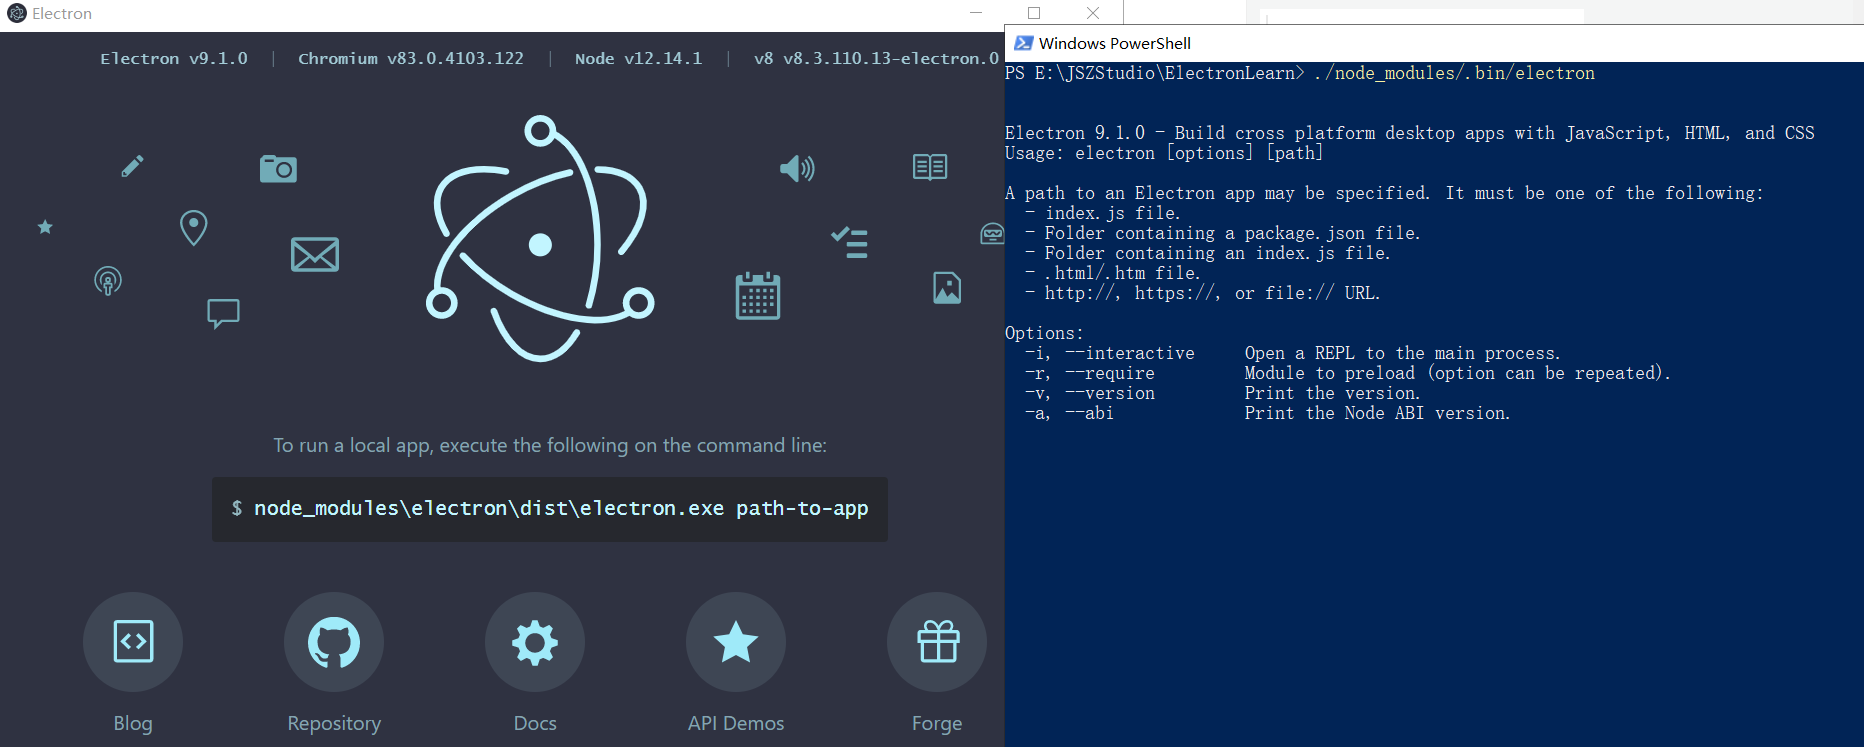Viewport: 1864px width, 747px height.
Task: Click the 'Chromium v83.0.4103.122' version text
Action: pyautogui.click(x=411, y=59)
